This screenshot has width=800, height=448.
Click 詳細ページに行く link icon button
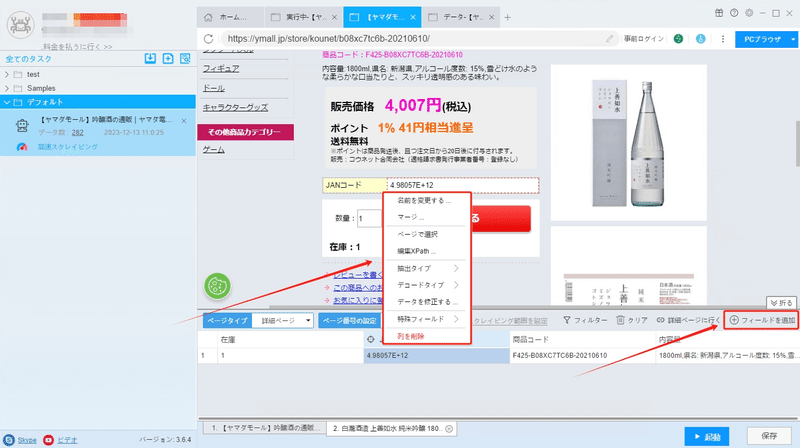click(688, 320)
